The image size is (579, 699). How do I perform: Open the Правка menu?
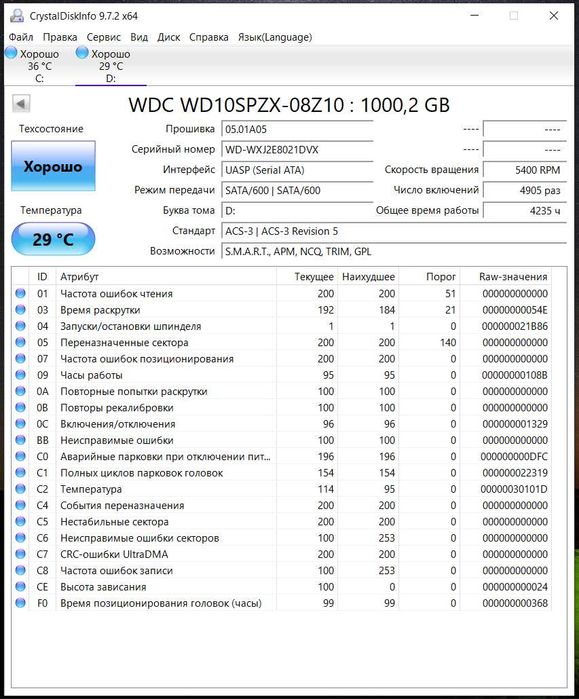pos(60,37)
